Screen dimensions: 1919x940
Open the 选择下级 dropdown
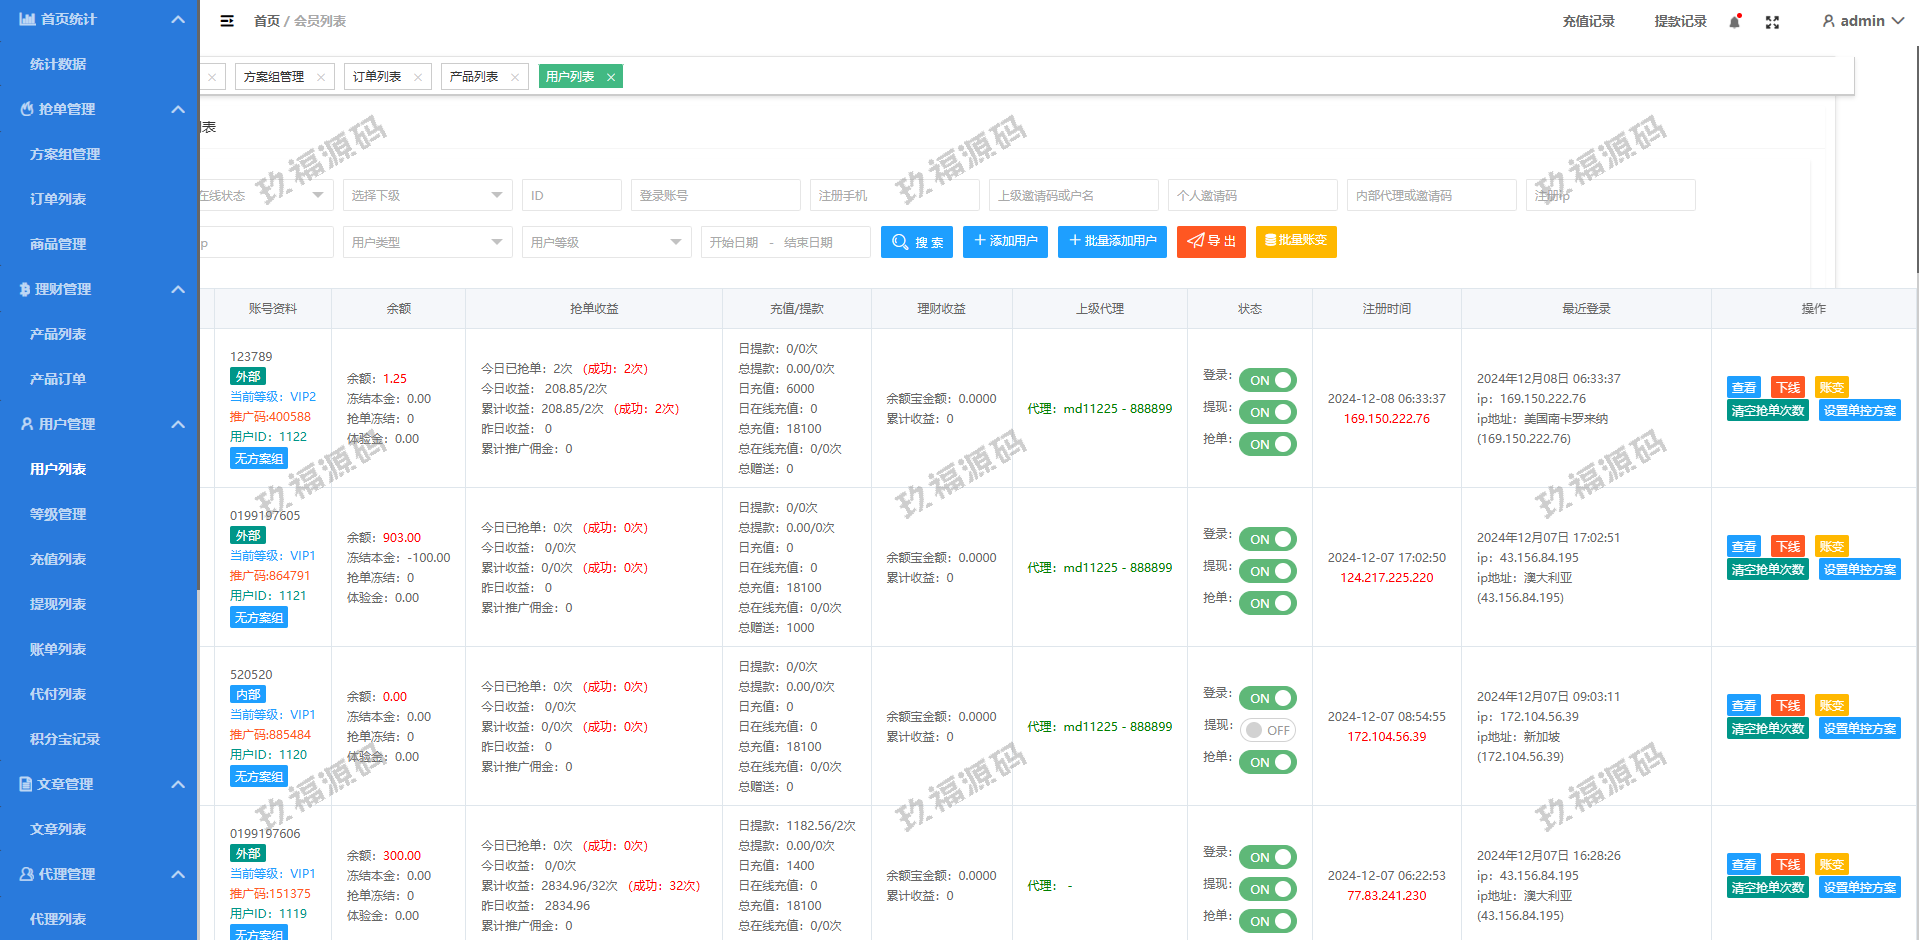(427, 196)
